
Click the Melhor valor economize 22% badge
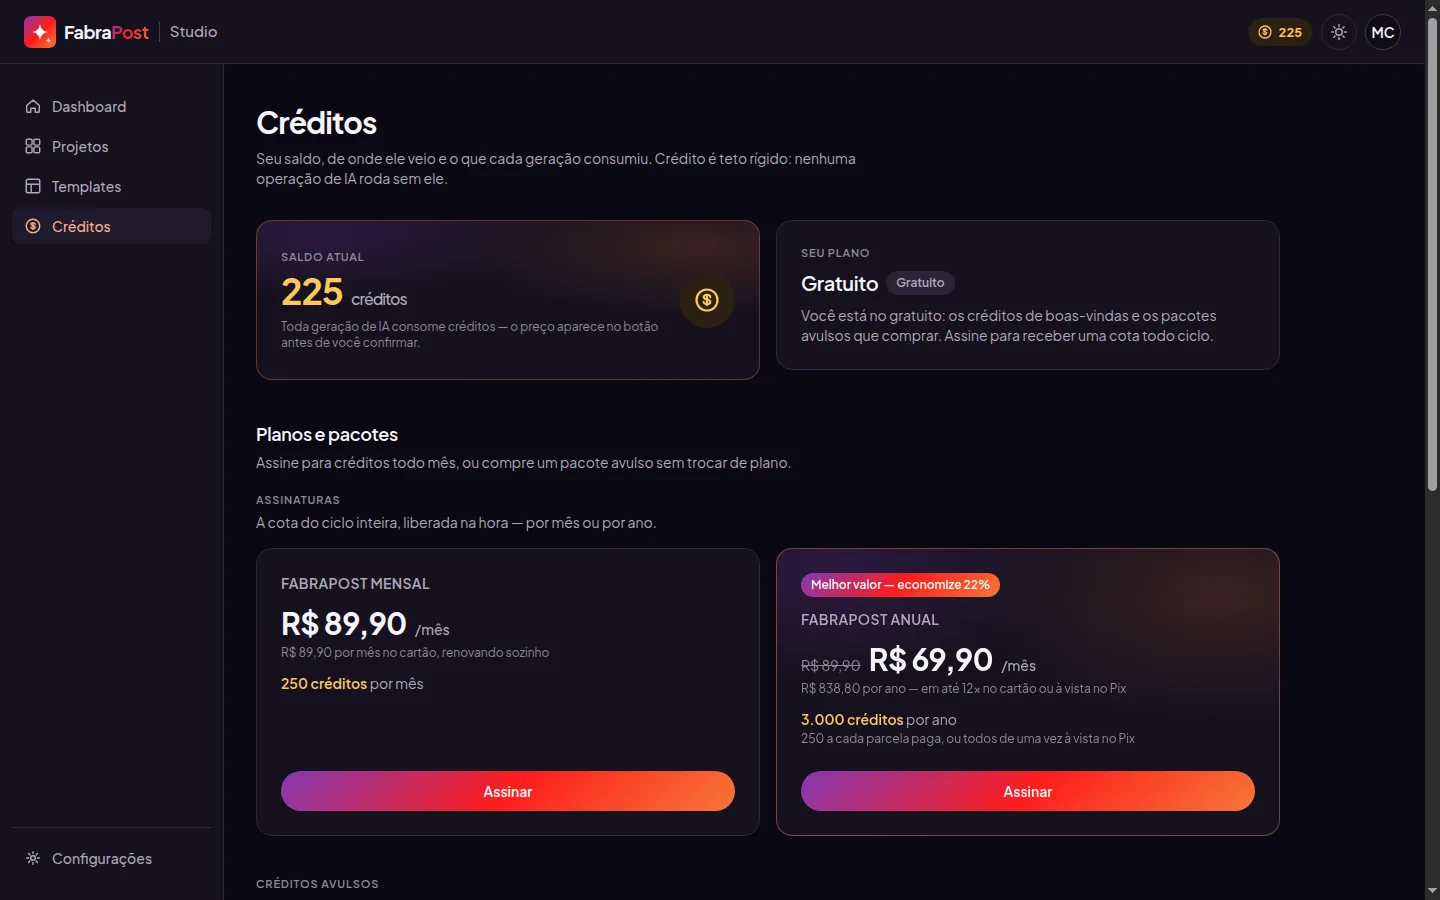[x=900, y=585]
